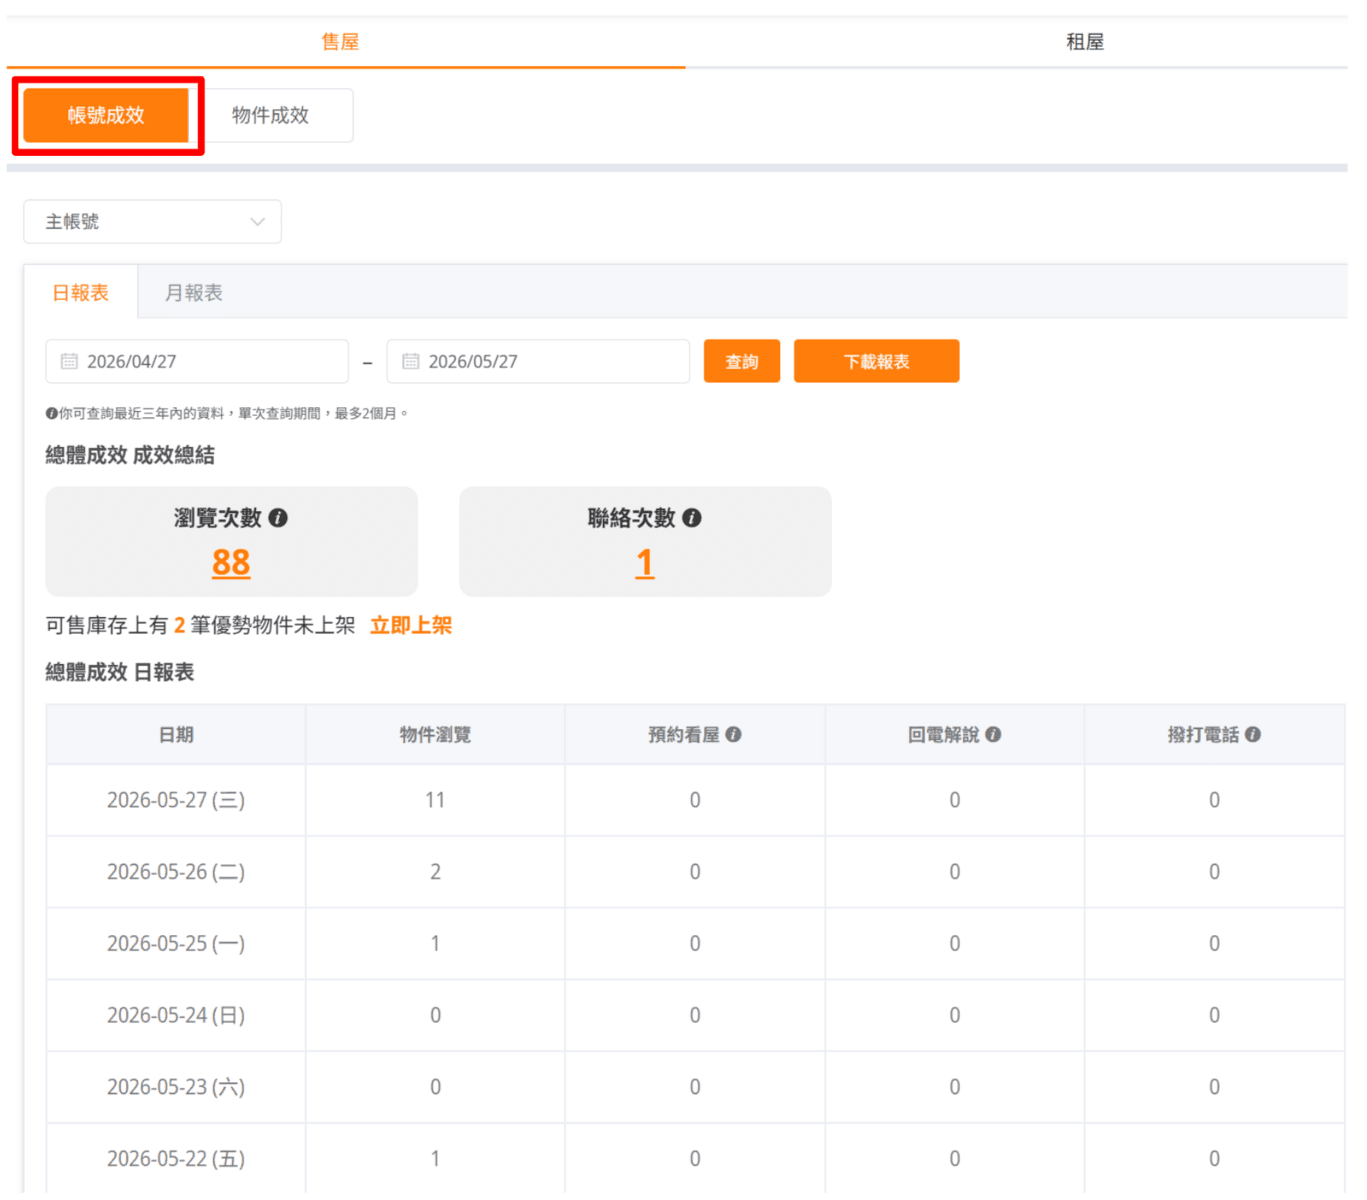Click the date cell 2026-05-26 (二)

pos(176,872)
